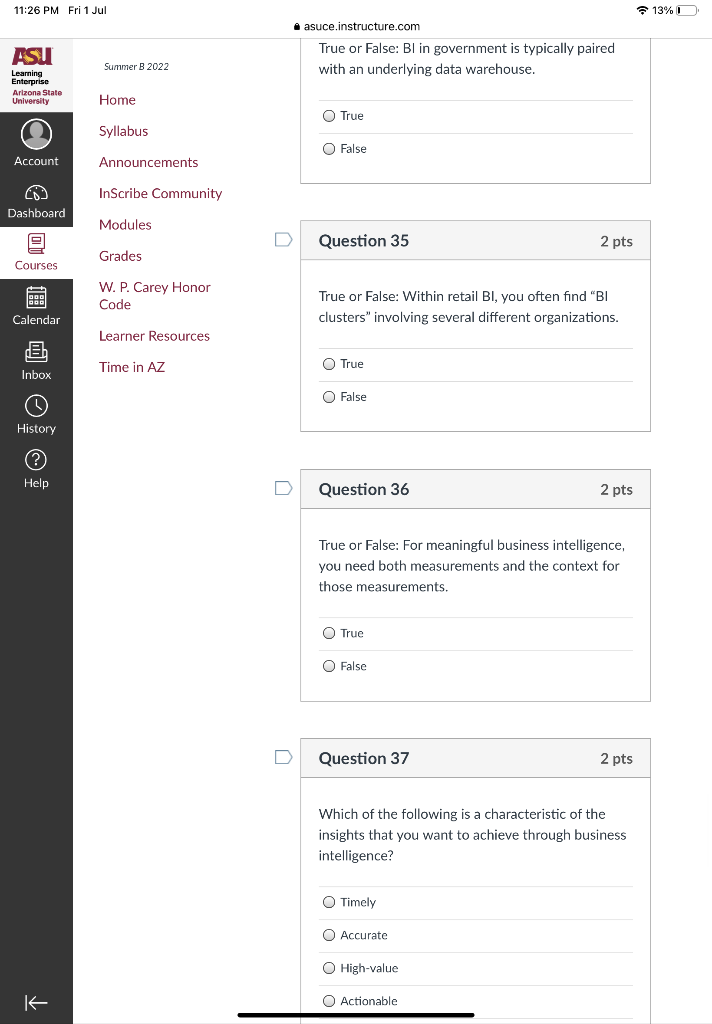Choose Actionable for Question 37
The height and width of the screenshot is (1024, 712).
(329, 1001)
